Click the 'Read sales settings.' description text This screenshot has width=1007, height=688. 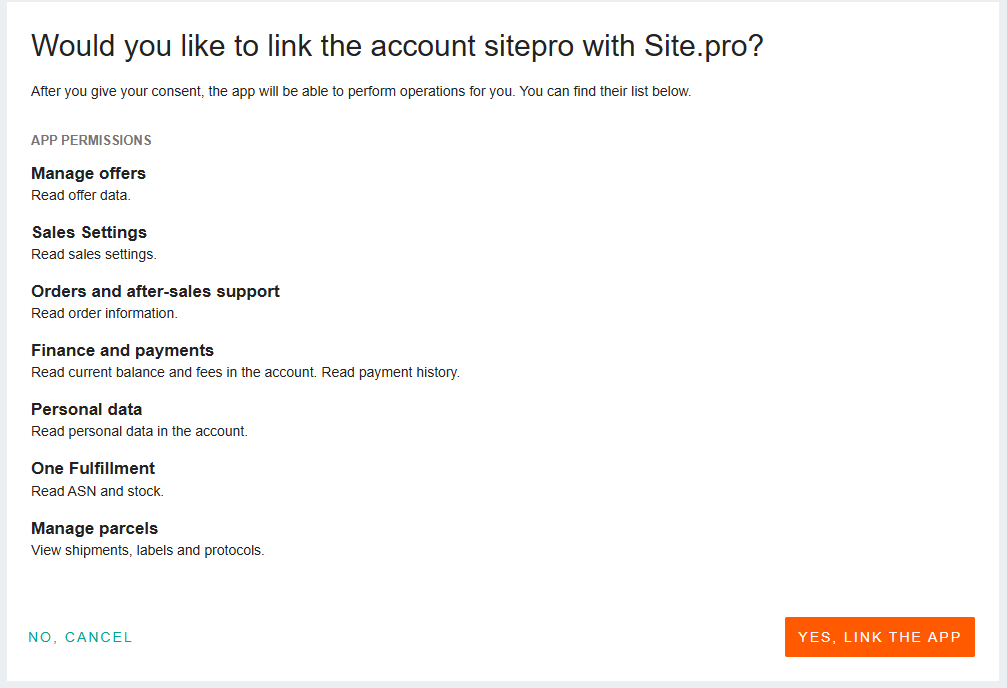tap(94, 254)
